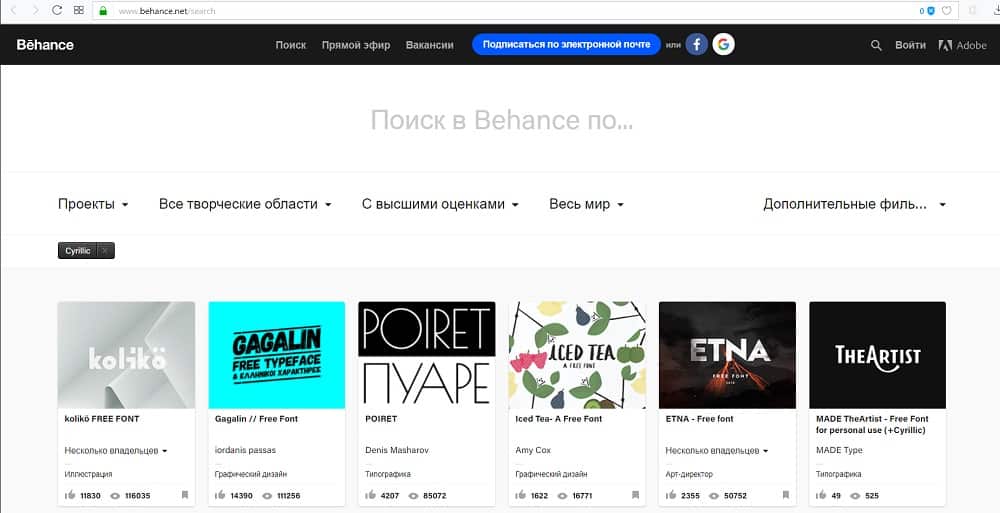1000x513 pixels.
Task: Open author Denis Masharov profile
Action: (397, 450)
